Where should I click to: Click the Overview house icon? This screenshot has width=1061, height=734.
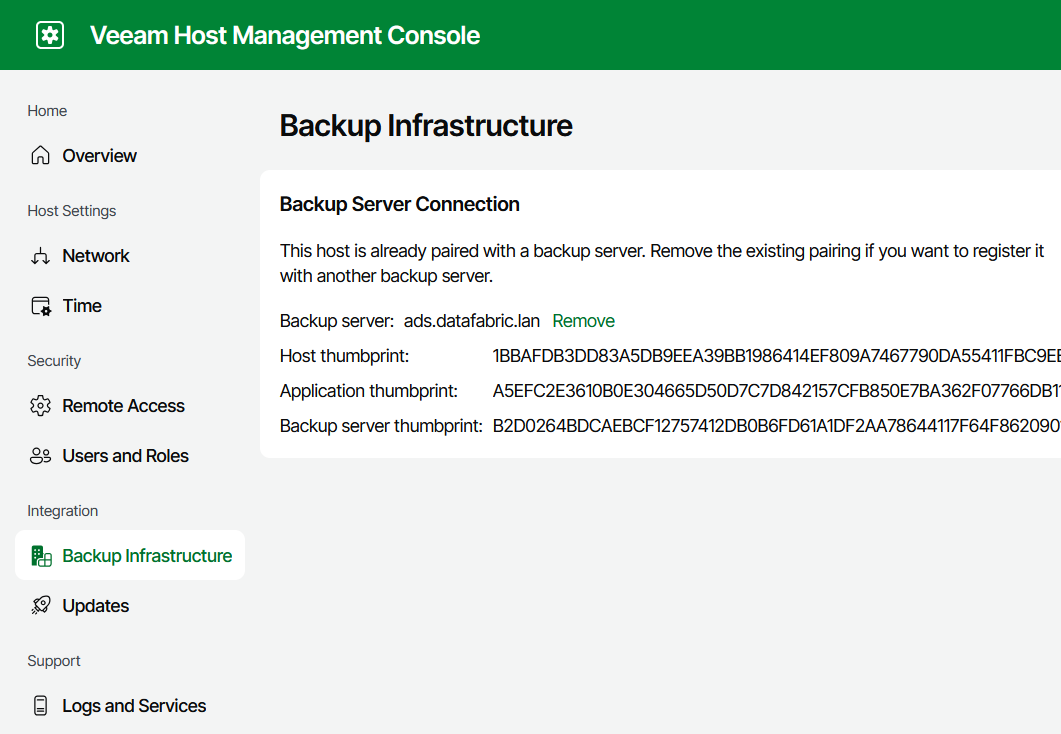[41, 156]
